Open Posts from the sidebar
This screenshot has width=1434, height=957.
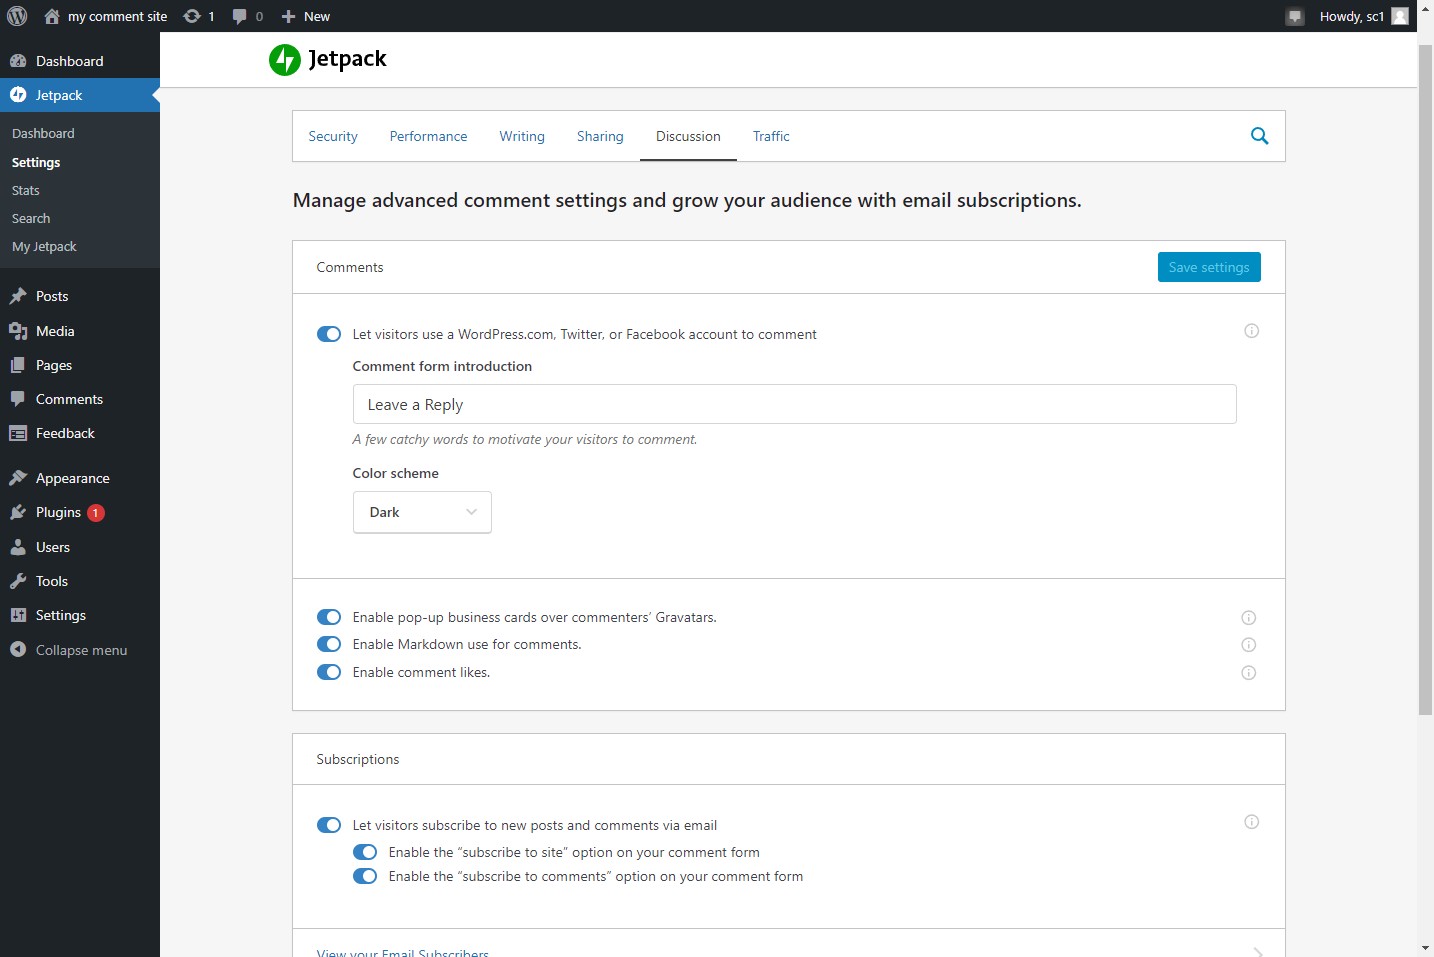(80, 296)
